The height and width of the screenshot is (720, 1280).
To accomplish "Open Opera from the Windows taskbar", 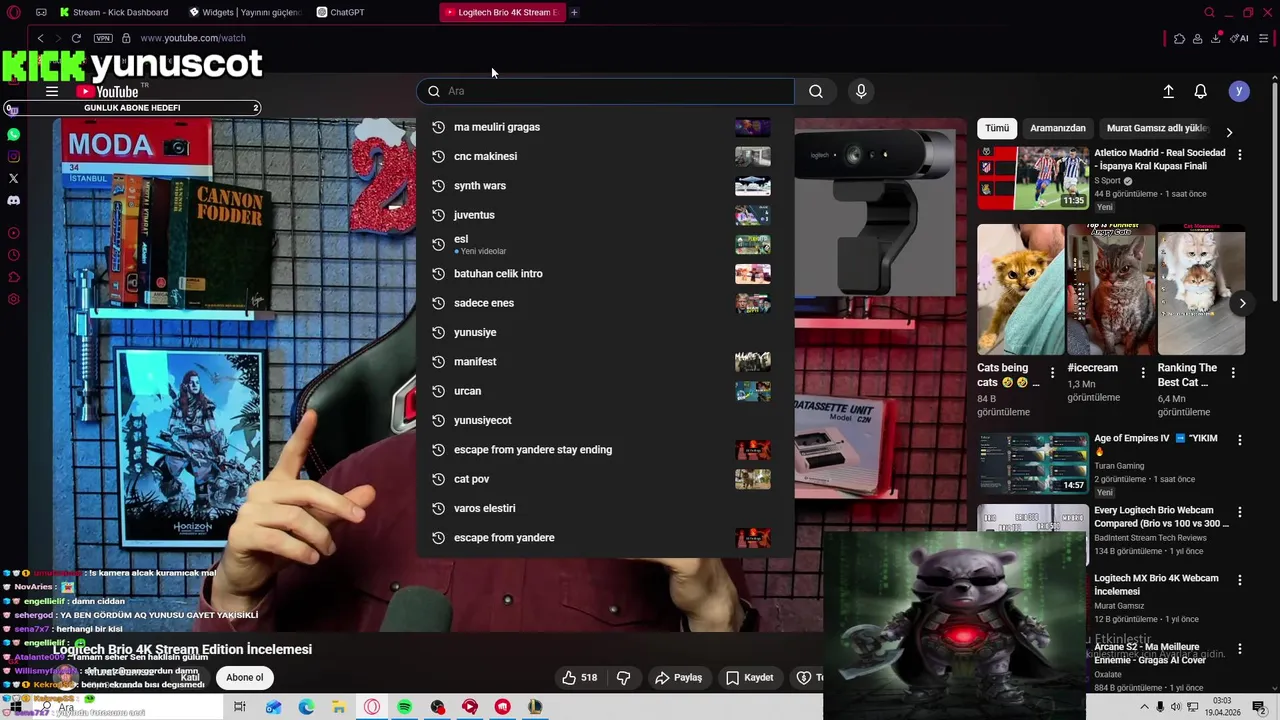I will (372, 707).
